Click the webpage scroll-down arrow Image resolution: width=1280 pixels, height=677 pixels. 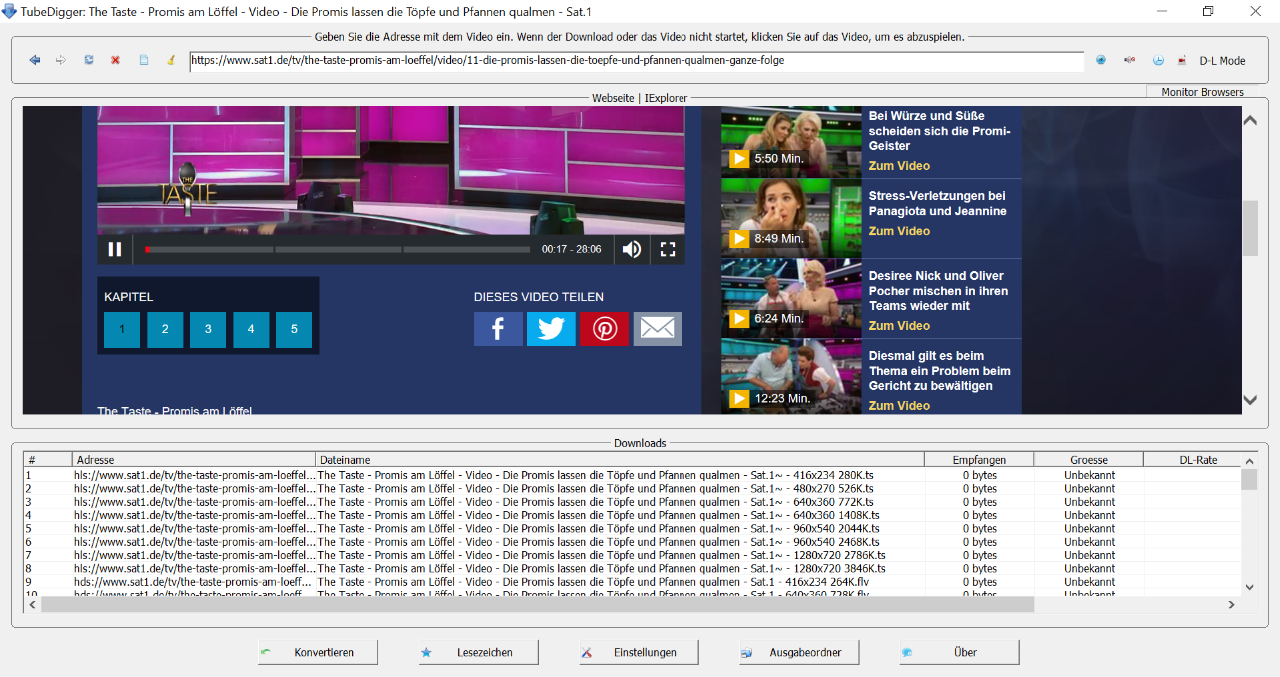pos(1250,400)
